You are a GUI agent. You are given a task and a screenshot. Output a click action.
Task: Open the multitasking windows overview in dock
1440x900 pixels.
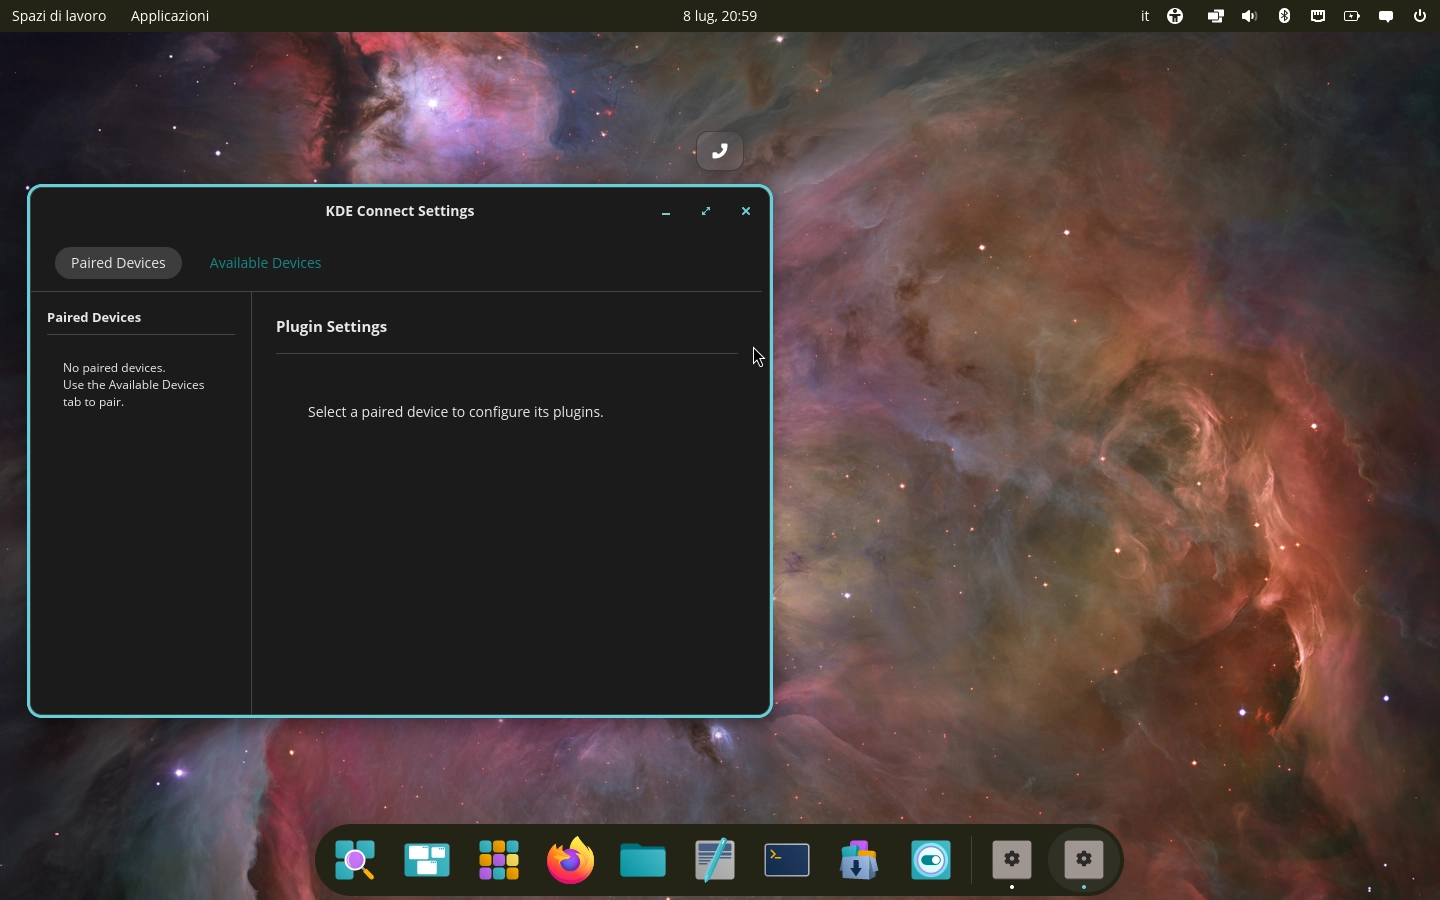(427, 860)
